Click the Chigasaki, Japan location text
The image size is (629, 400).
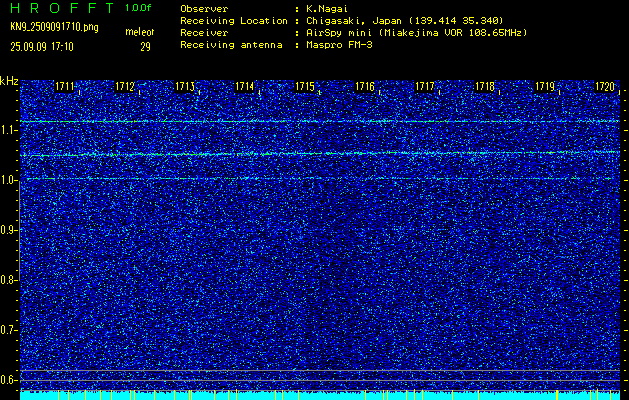pyautogui.click(x=405, y=21)
